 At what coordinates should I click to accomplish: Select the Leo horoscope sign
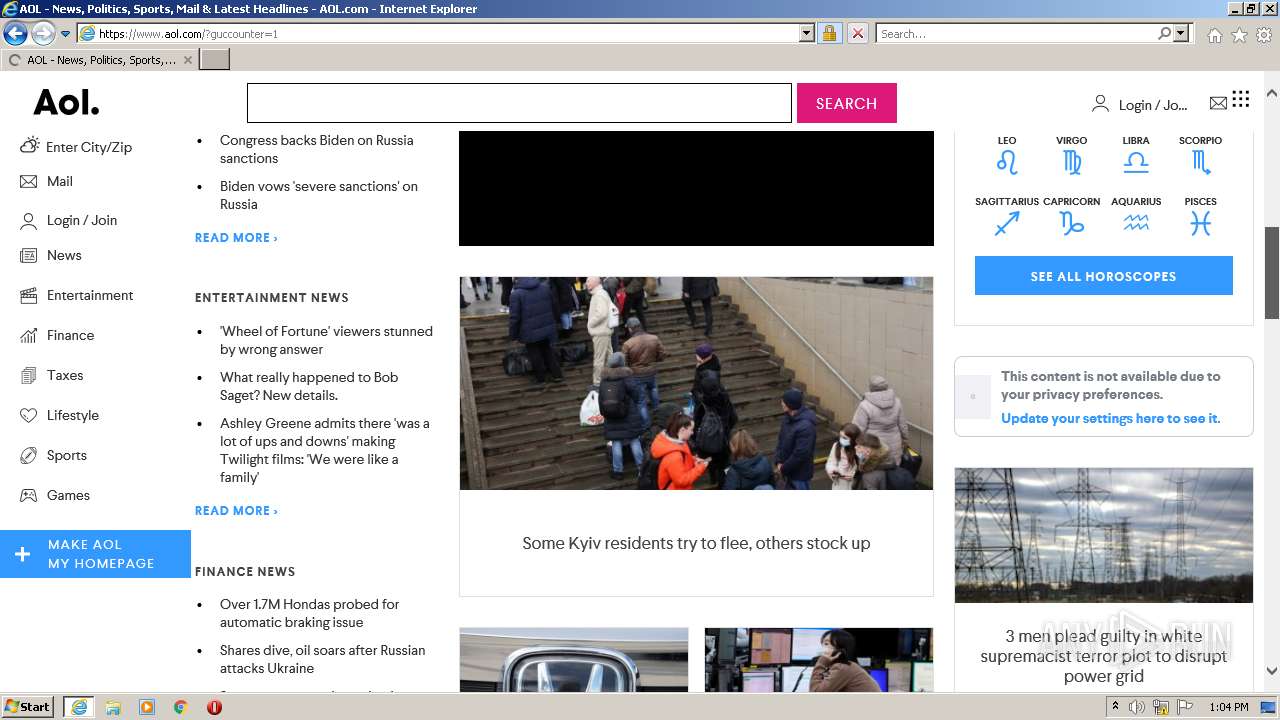(x=1007, y=155)
